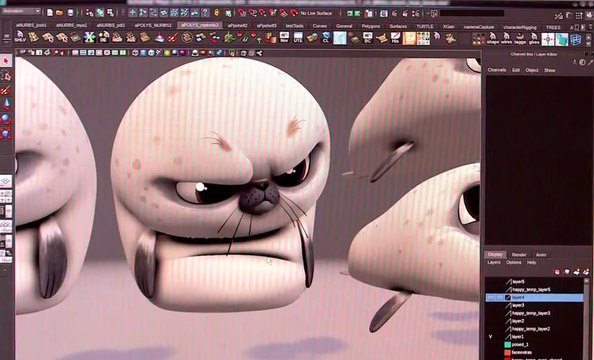Switch to the Polygons shelf tab

[370, 26]
